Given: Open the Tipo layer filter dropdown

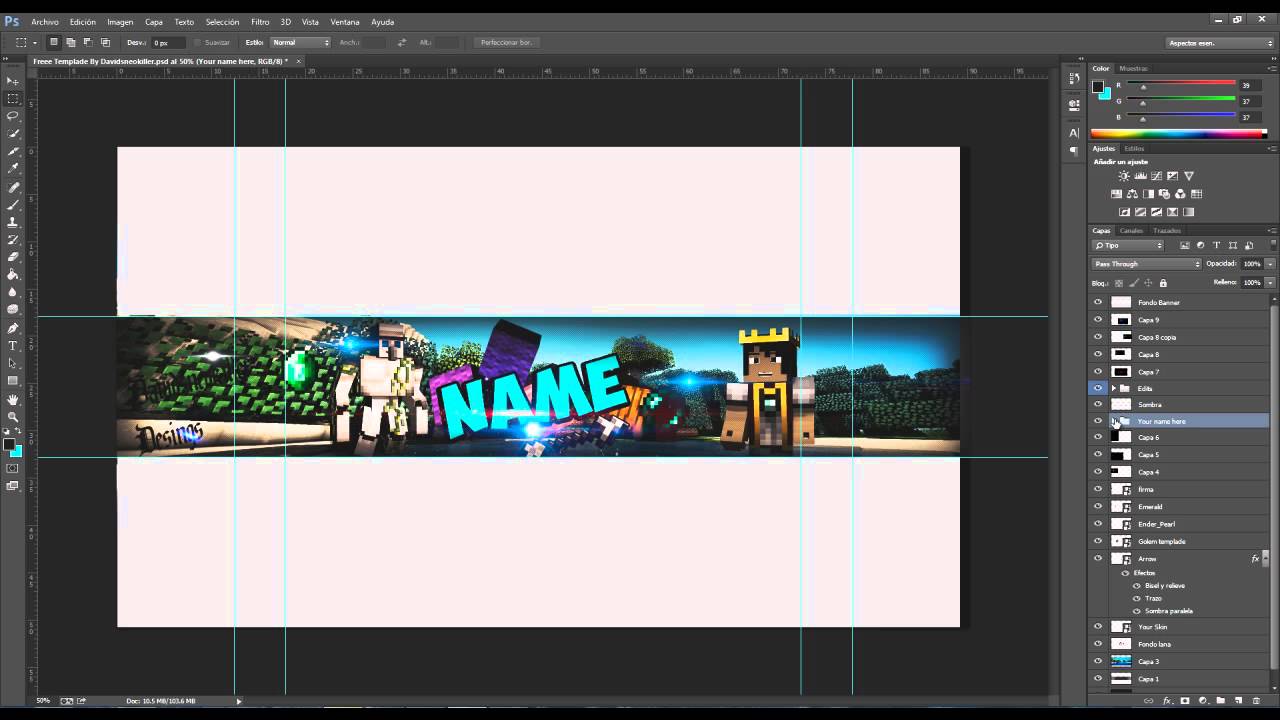Looking at the screenshot, I should pos(1128,245).
